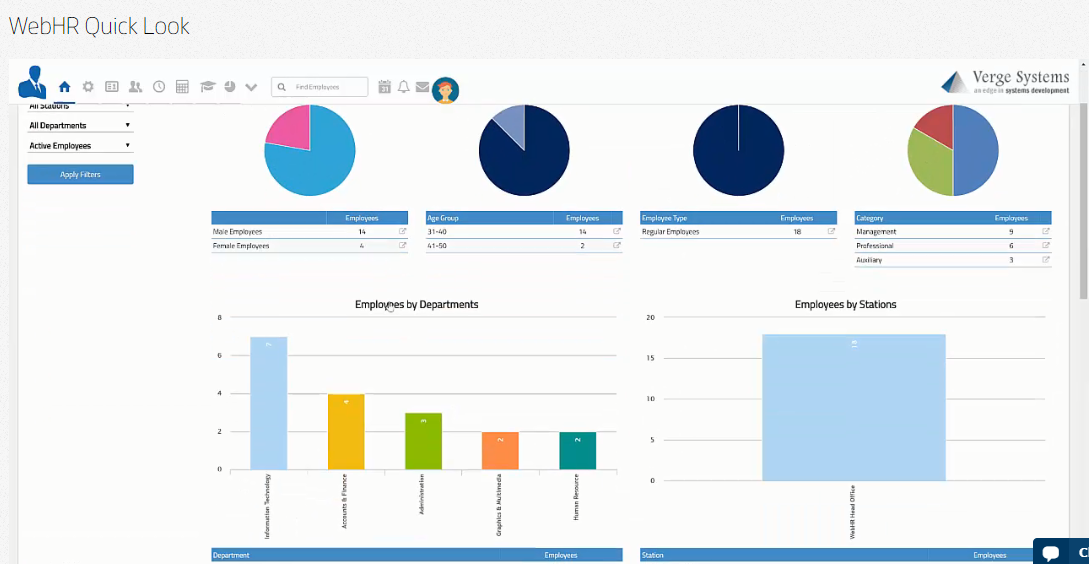Open the settings gear icon
The height and width of the screenshot is (564, 1089).
point(88,87)
